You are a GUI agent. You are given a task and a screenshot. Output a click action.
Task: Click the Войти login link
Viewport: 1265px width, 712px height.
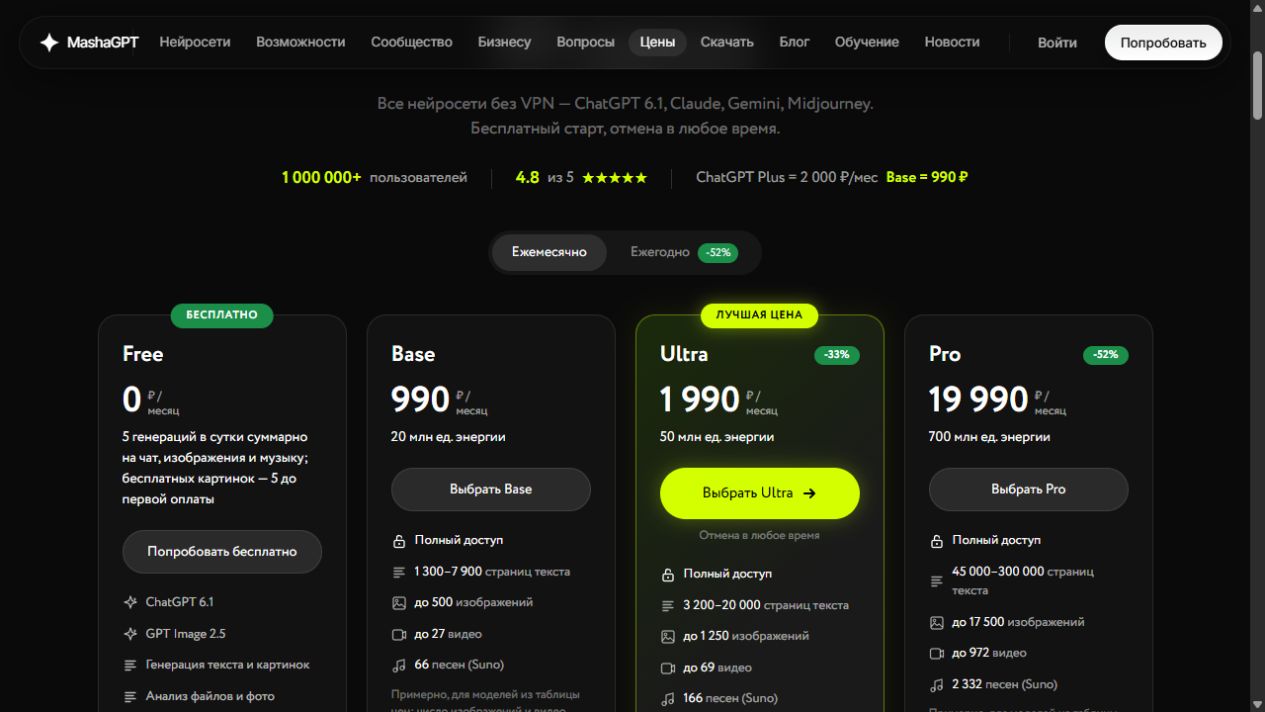click(1057, 43)
